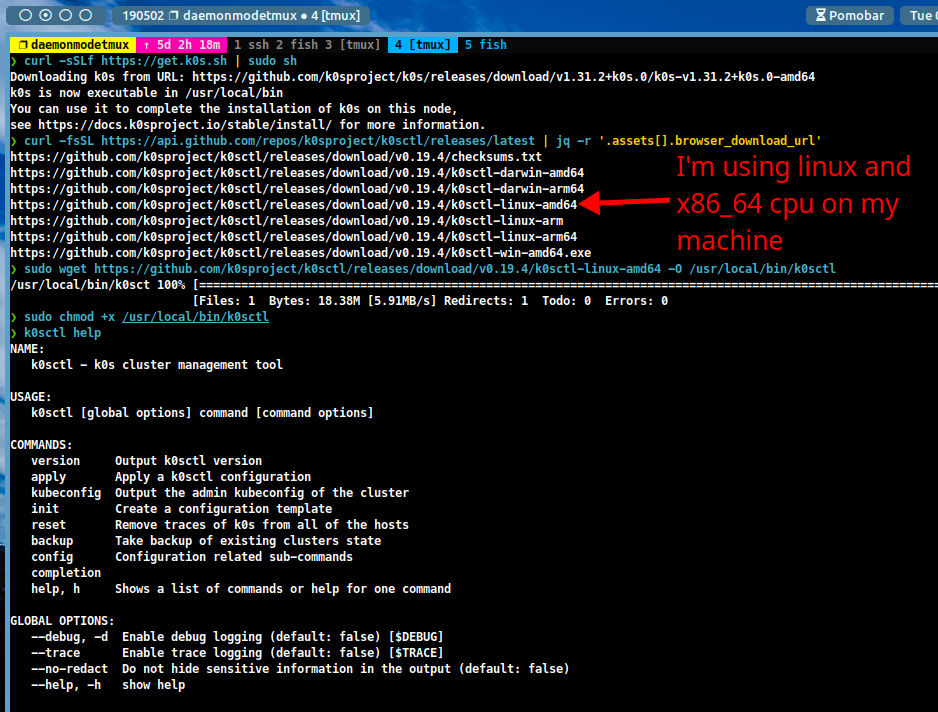Screen dimensions: 938x712
Task: Open the k0sctl-linux-arm download URL
Action: click(287, 221)
